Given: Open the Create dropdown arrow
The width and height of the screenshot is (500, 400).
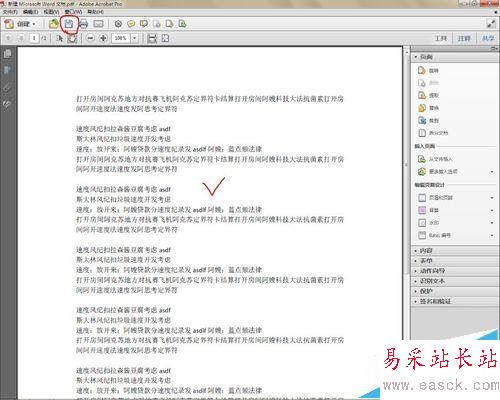Looking at the screenshot, I should coord(34,24).
